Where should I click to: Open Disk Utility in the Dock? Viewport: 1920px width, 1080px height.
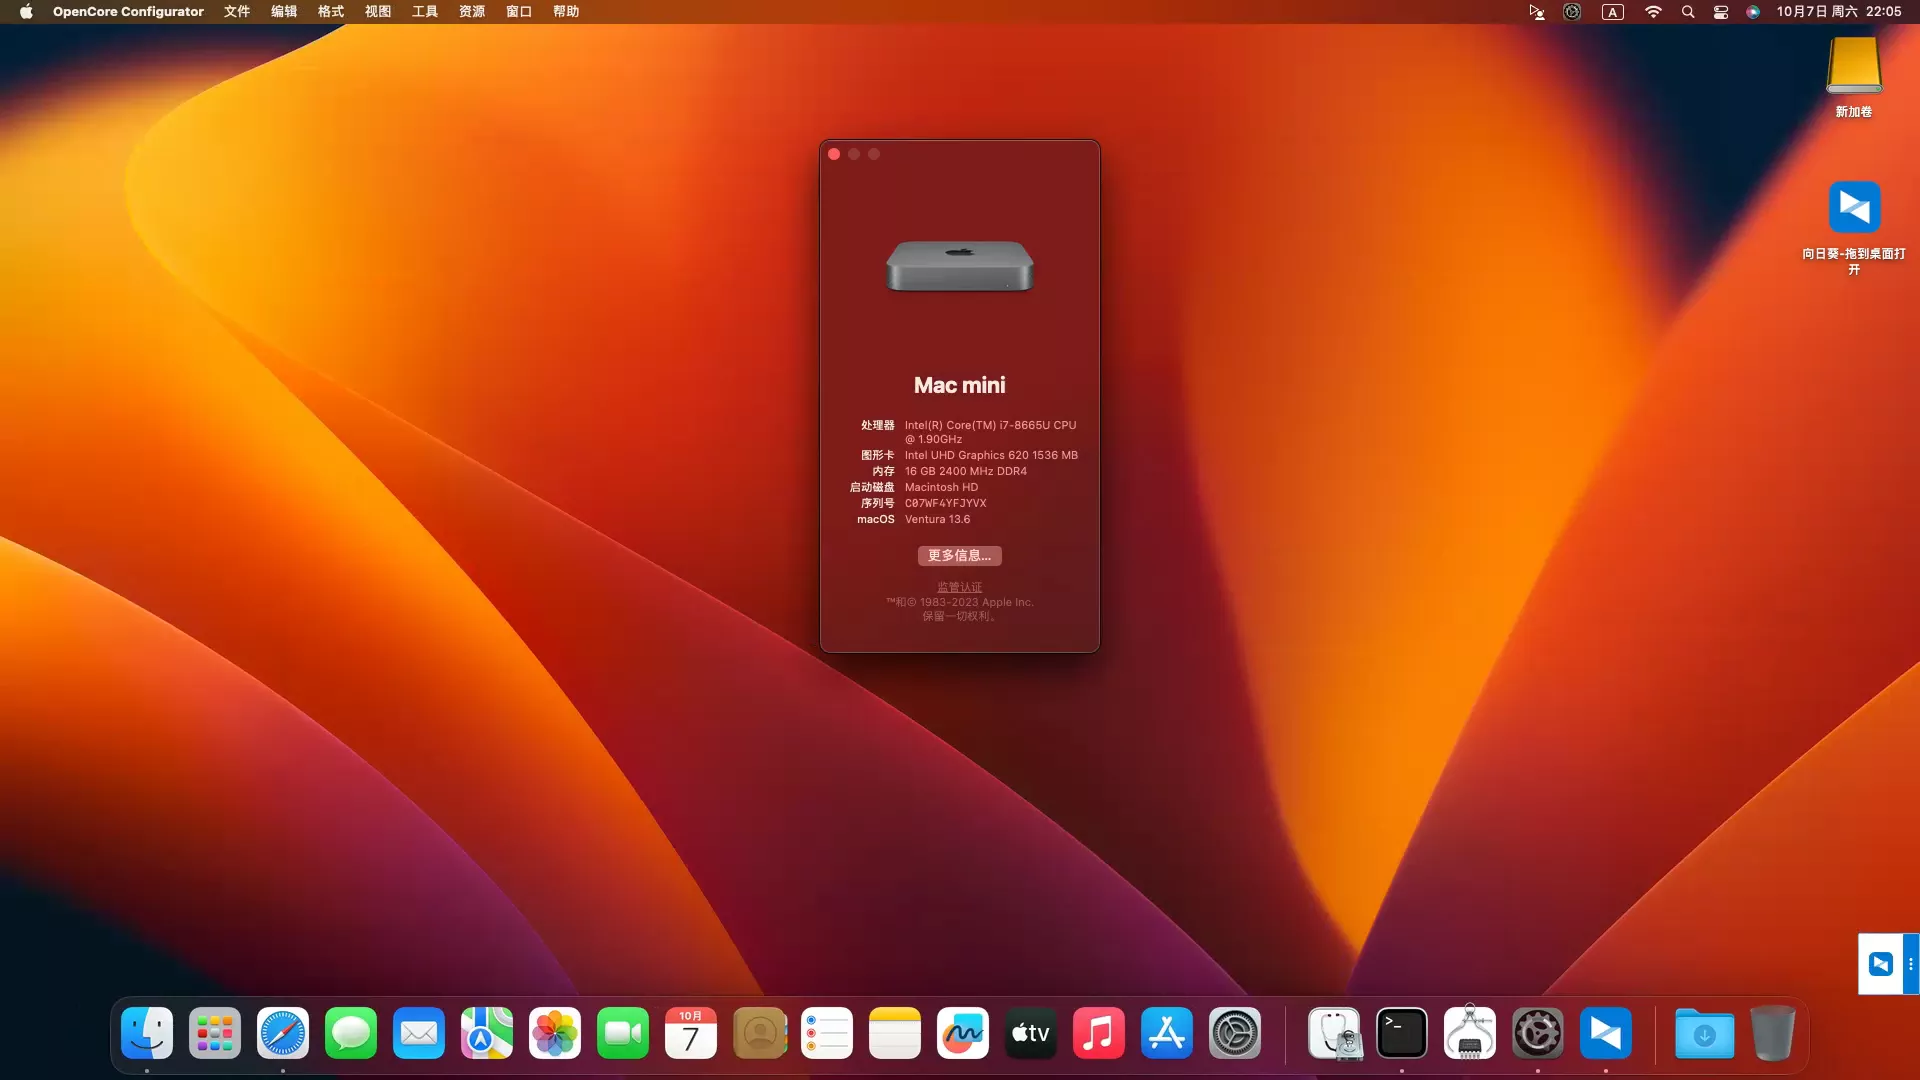pyautogui.click(x=1334, y=1034)
